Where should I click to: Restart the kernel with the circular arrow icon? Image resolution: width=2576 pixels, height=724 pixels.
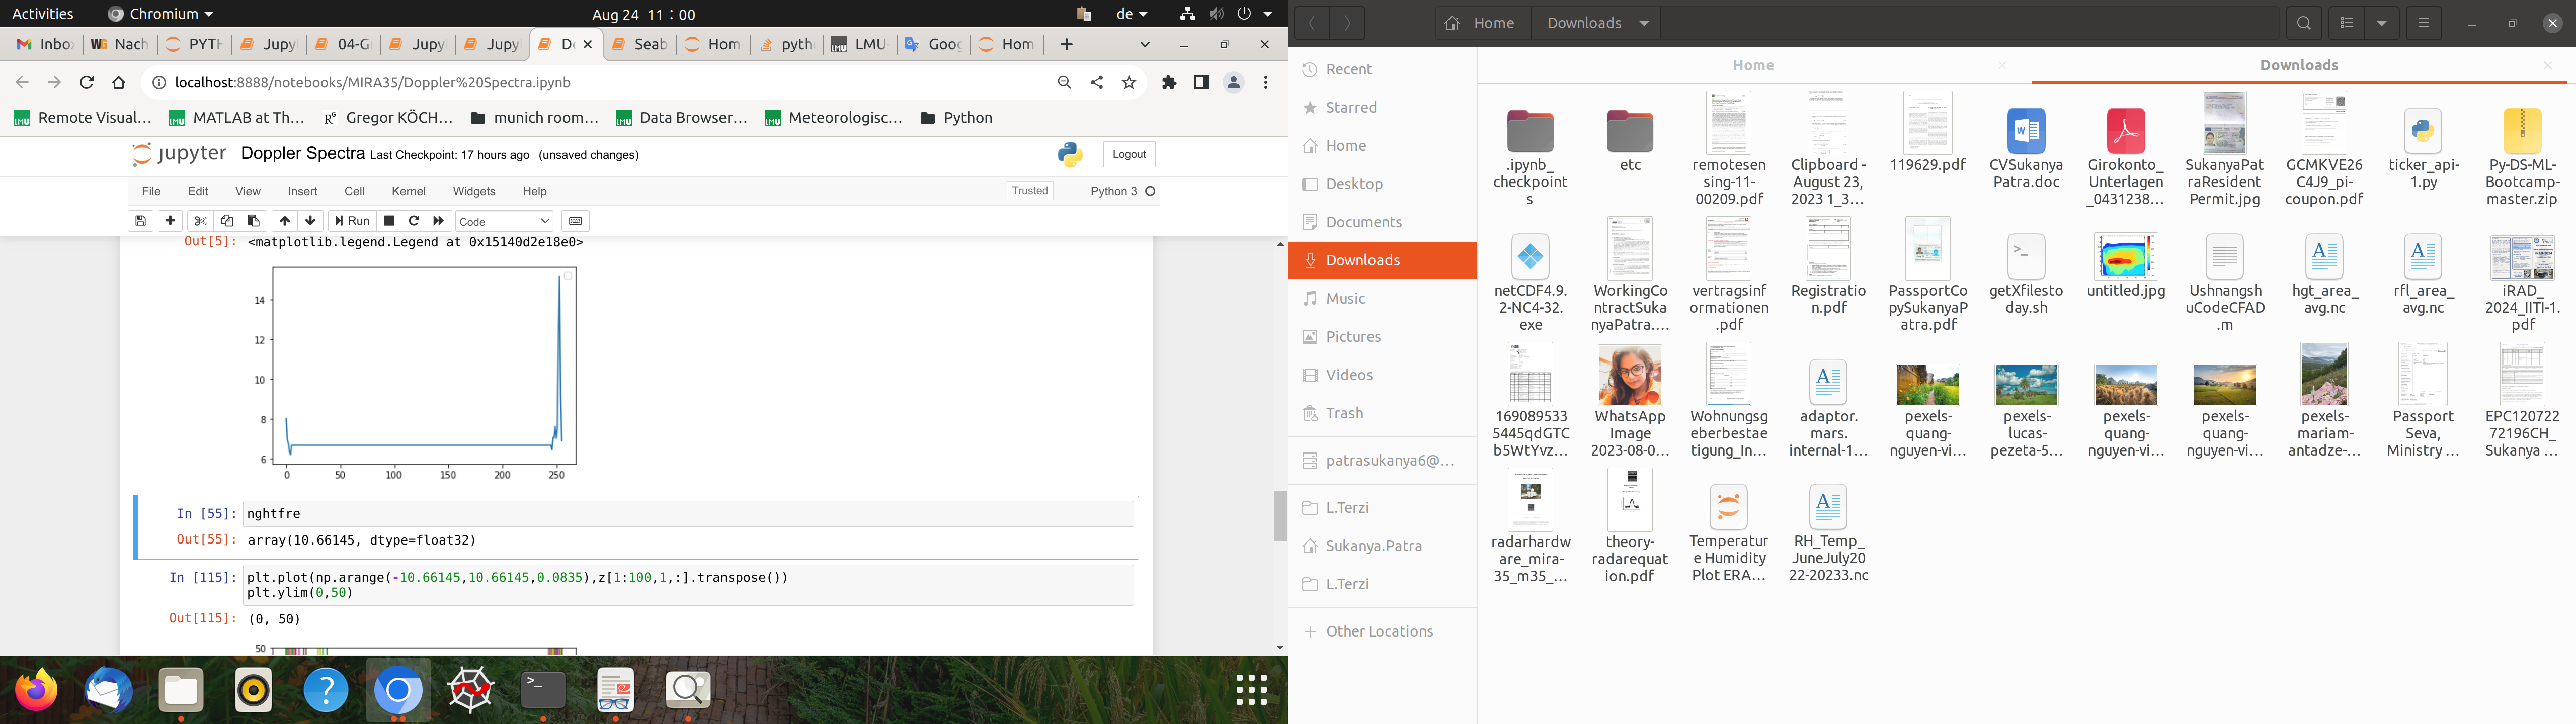(x=414, y=221)
